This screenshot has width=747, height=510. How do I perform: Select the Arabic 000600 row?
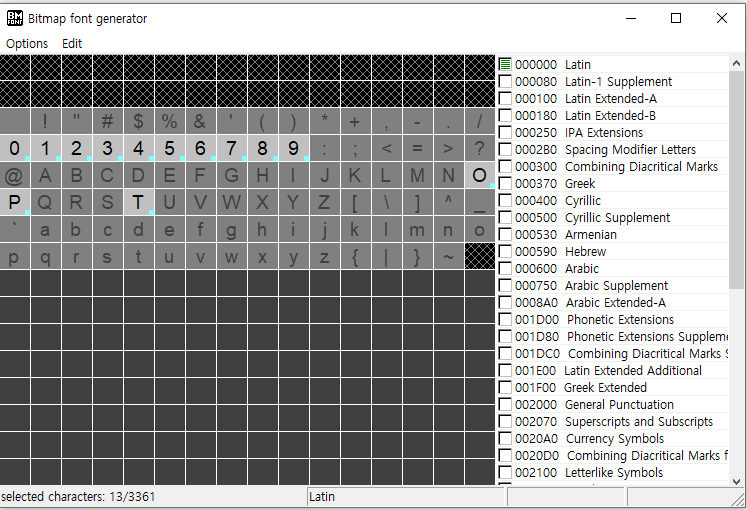tap(613, 269)
